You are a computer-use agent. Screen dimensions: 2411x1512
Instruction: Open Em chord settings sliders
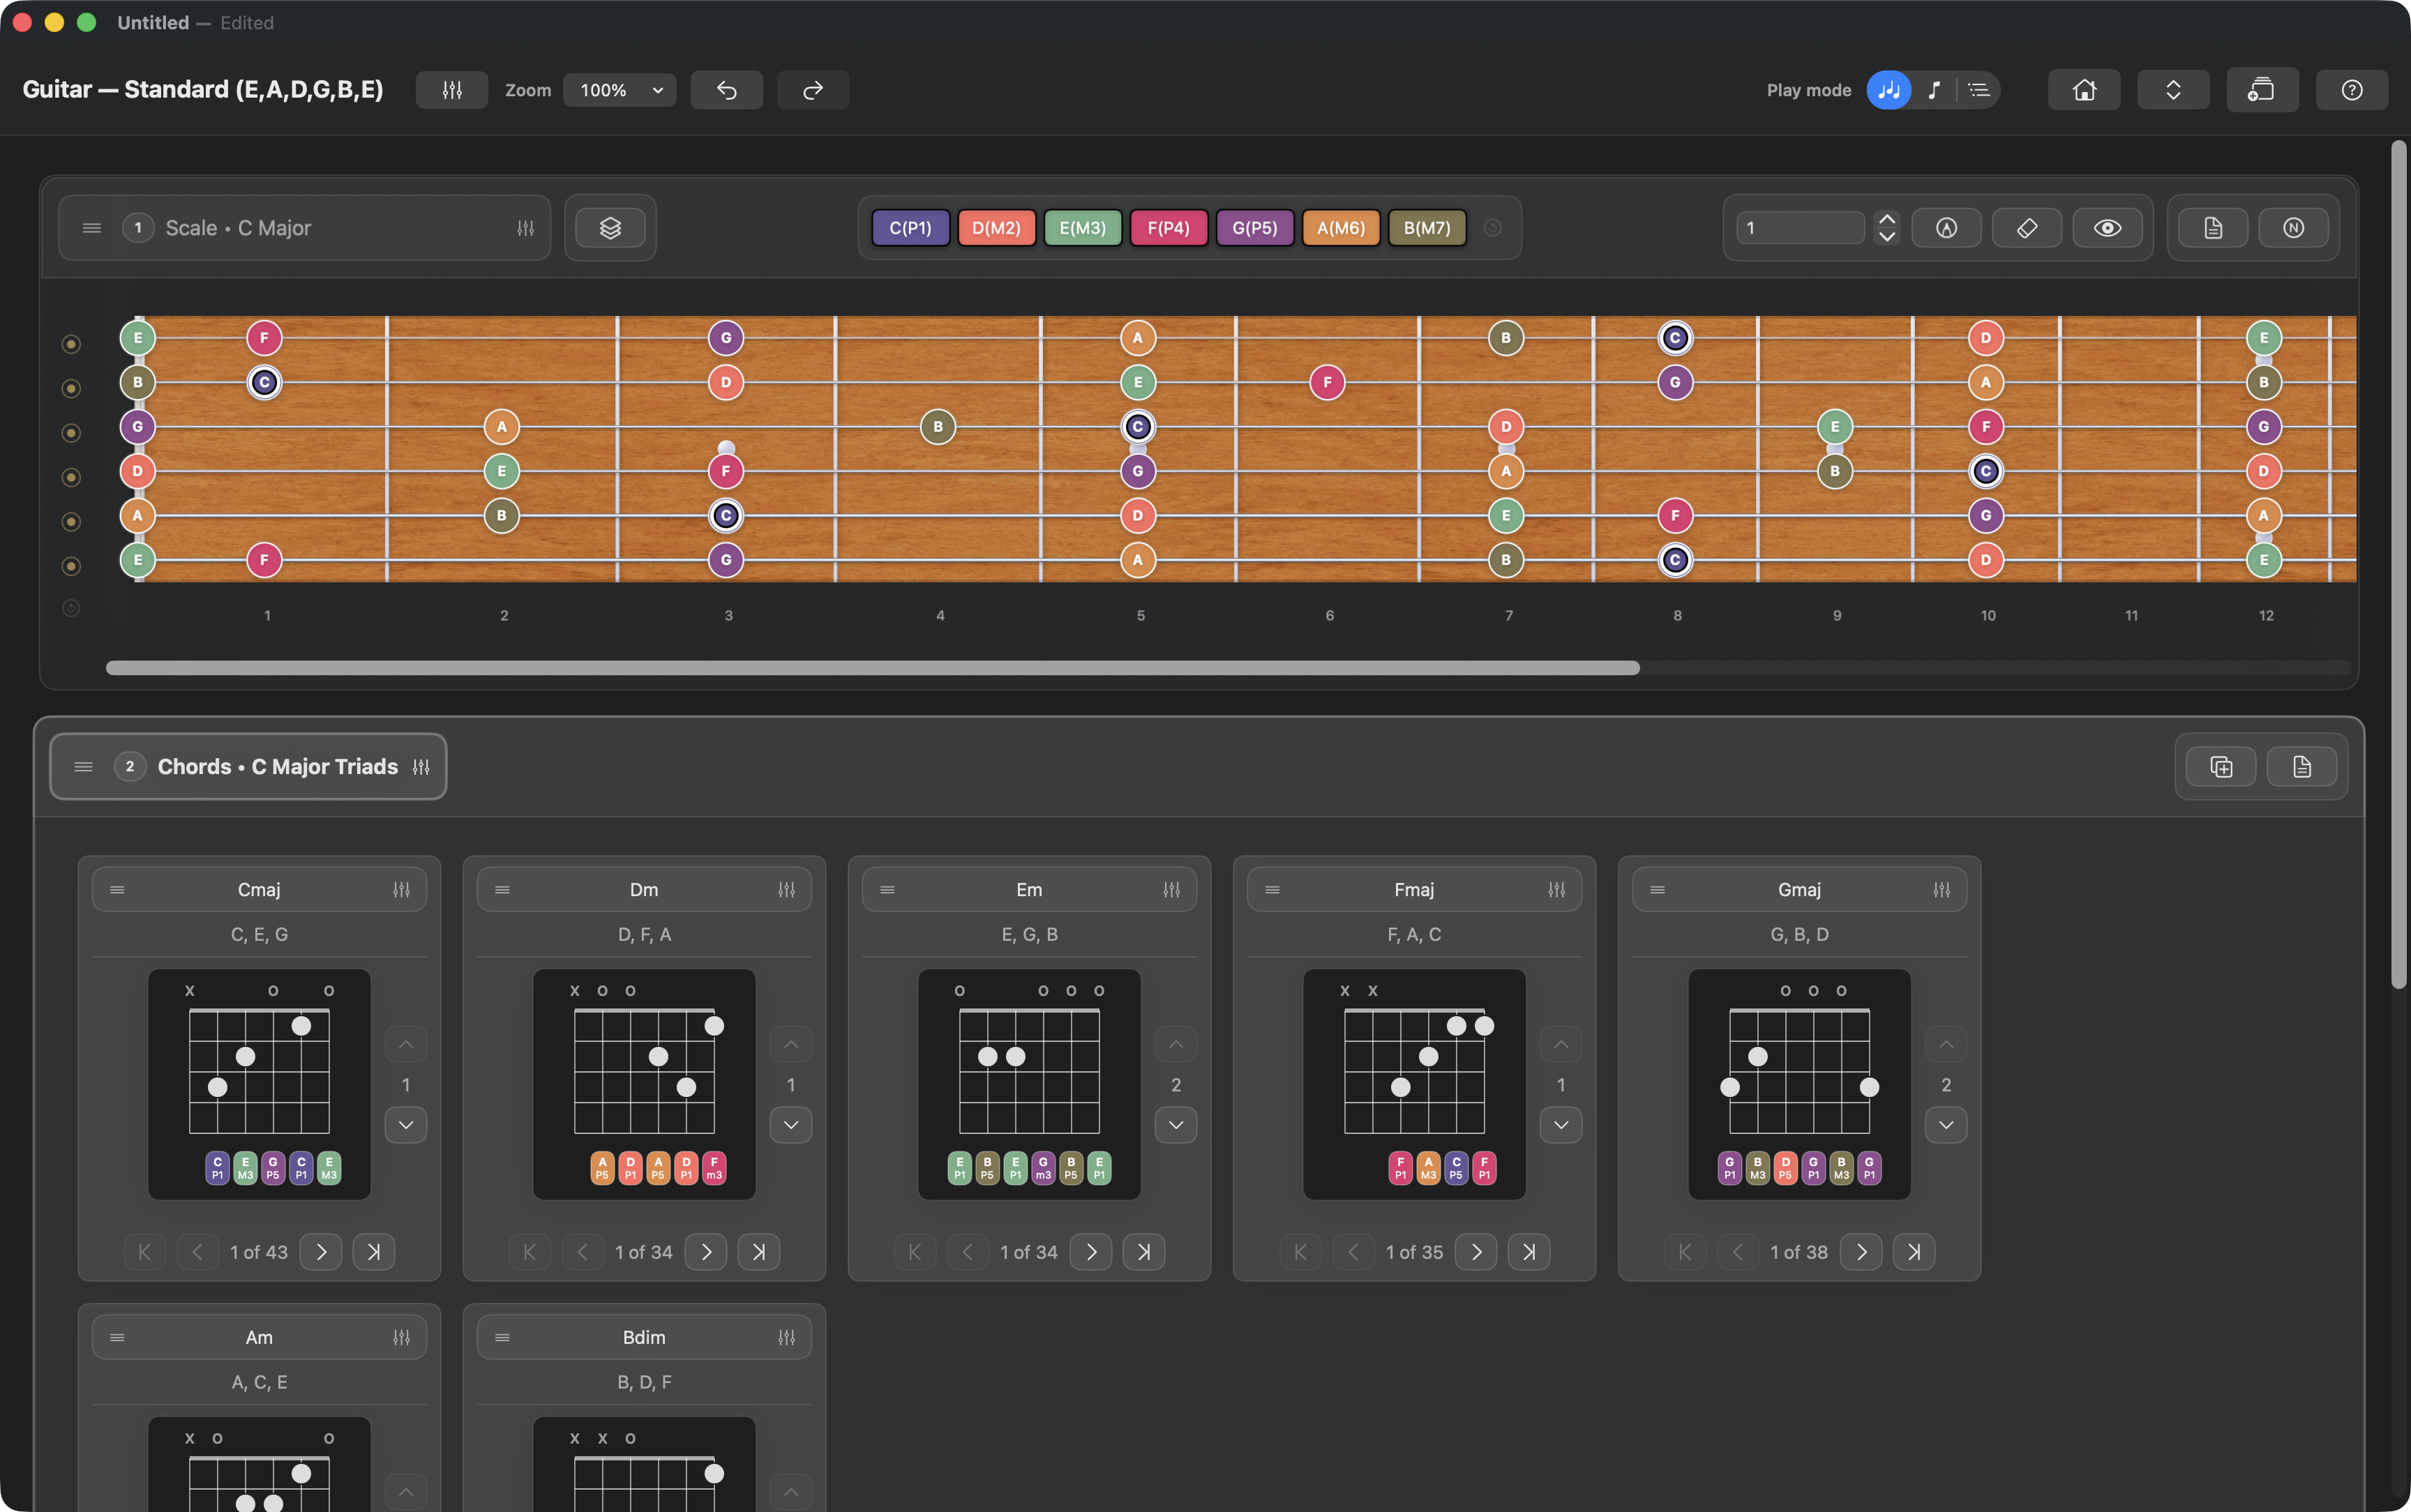coord(1171,890)
